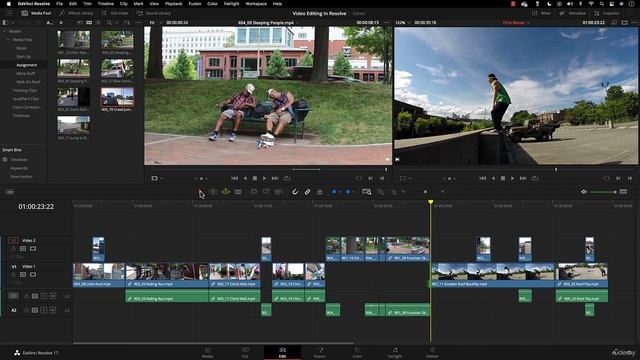
Task: Select the Blade Edit Mode tool
Action: pyautogui.click(x=238, y=192)
